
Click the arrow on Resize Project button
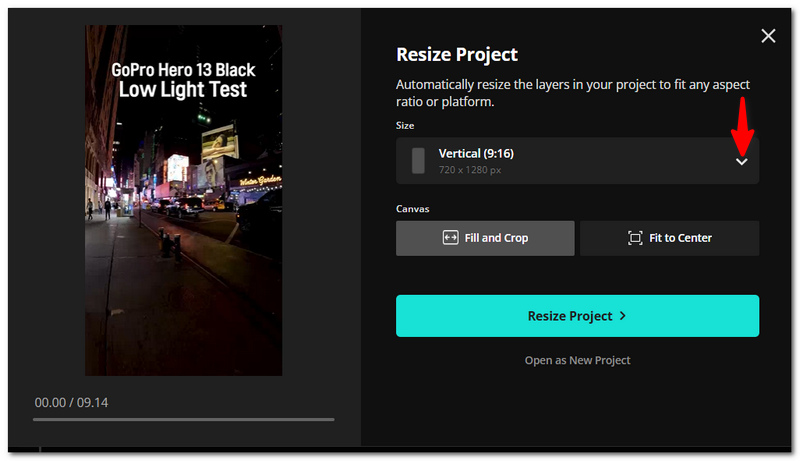pyautogui.click(x=622, y=316)
